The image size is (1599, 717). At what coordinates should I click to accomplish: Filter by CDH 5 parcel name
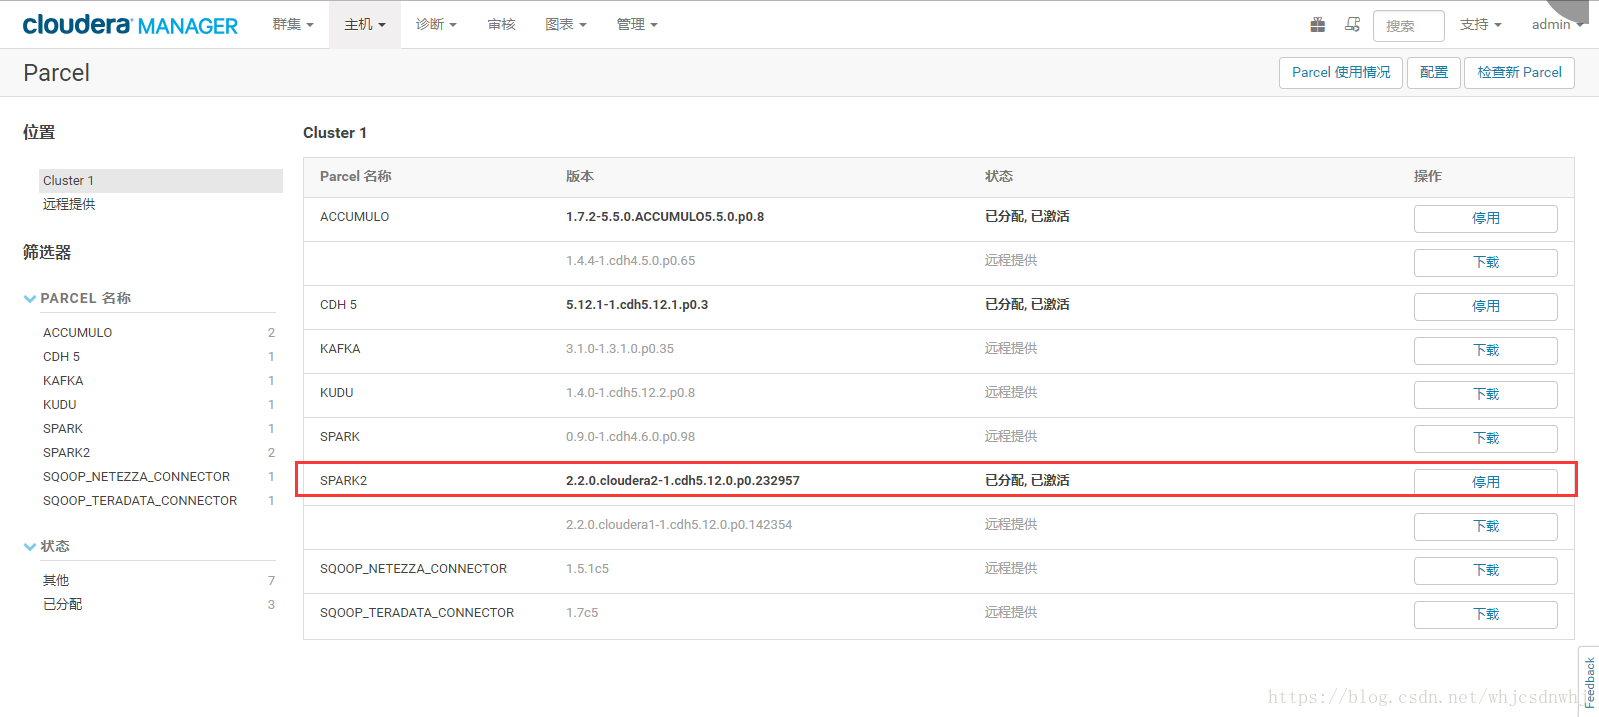tap(61, 357)
